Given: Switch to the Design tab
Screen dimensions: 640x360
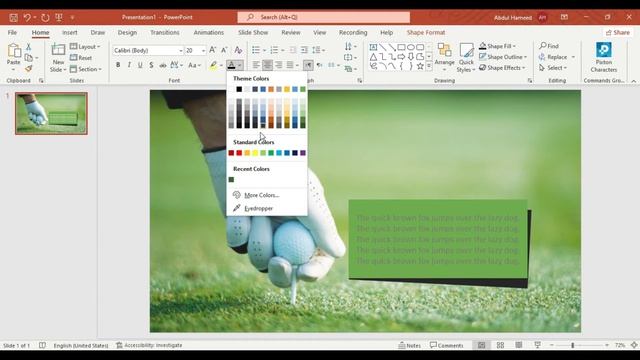Looking at the screenshot, I should (127, 32).
